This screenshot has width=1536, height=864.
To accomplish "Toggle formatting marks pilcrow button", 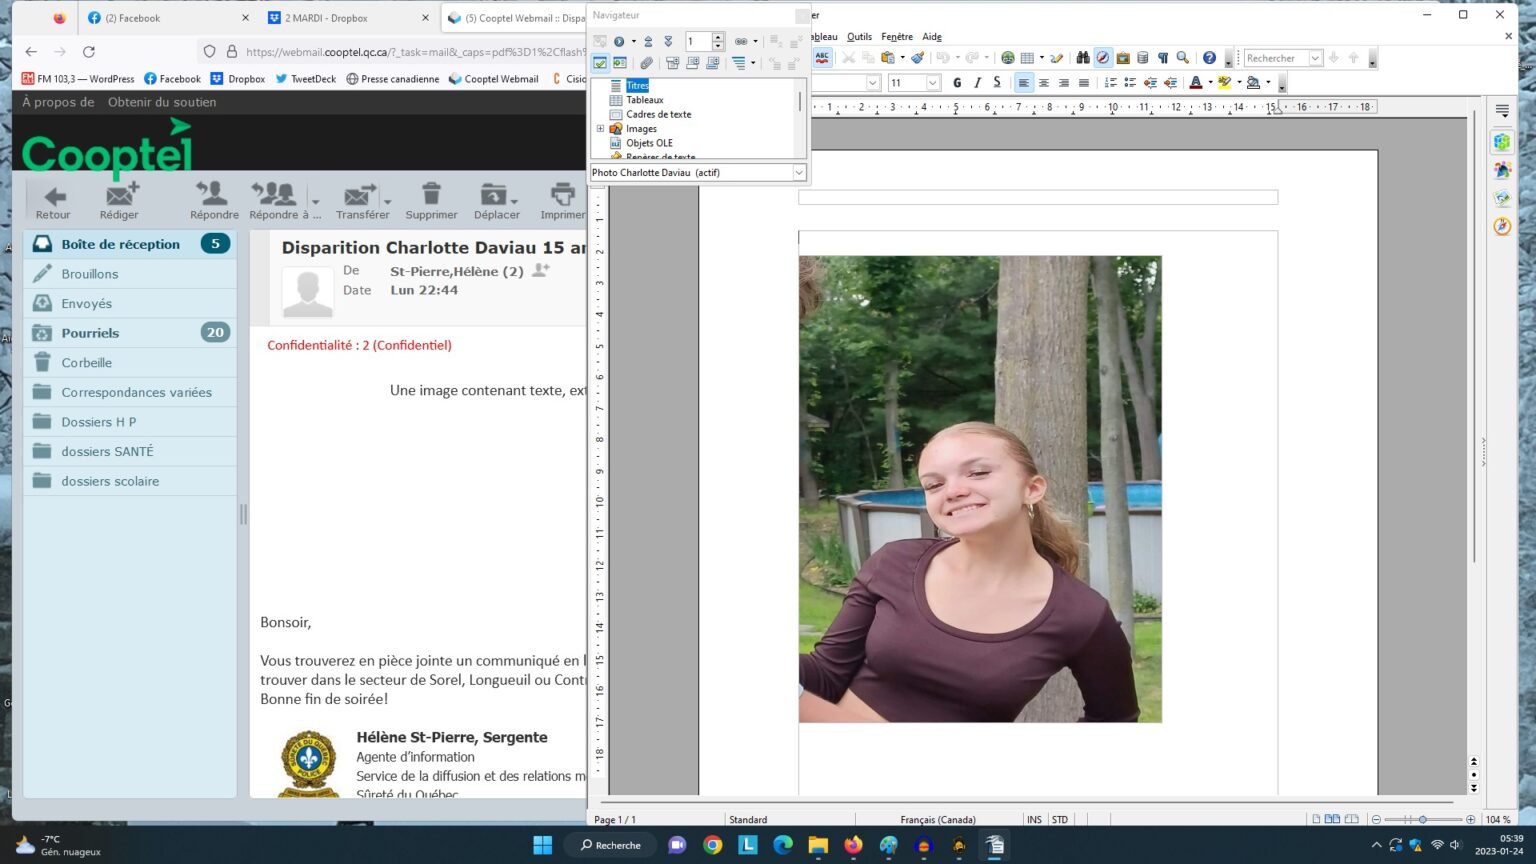I will [1162, 58].
